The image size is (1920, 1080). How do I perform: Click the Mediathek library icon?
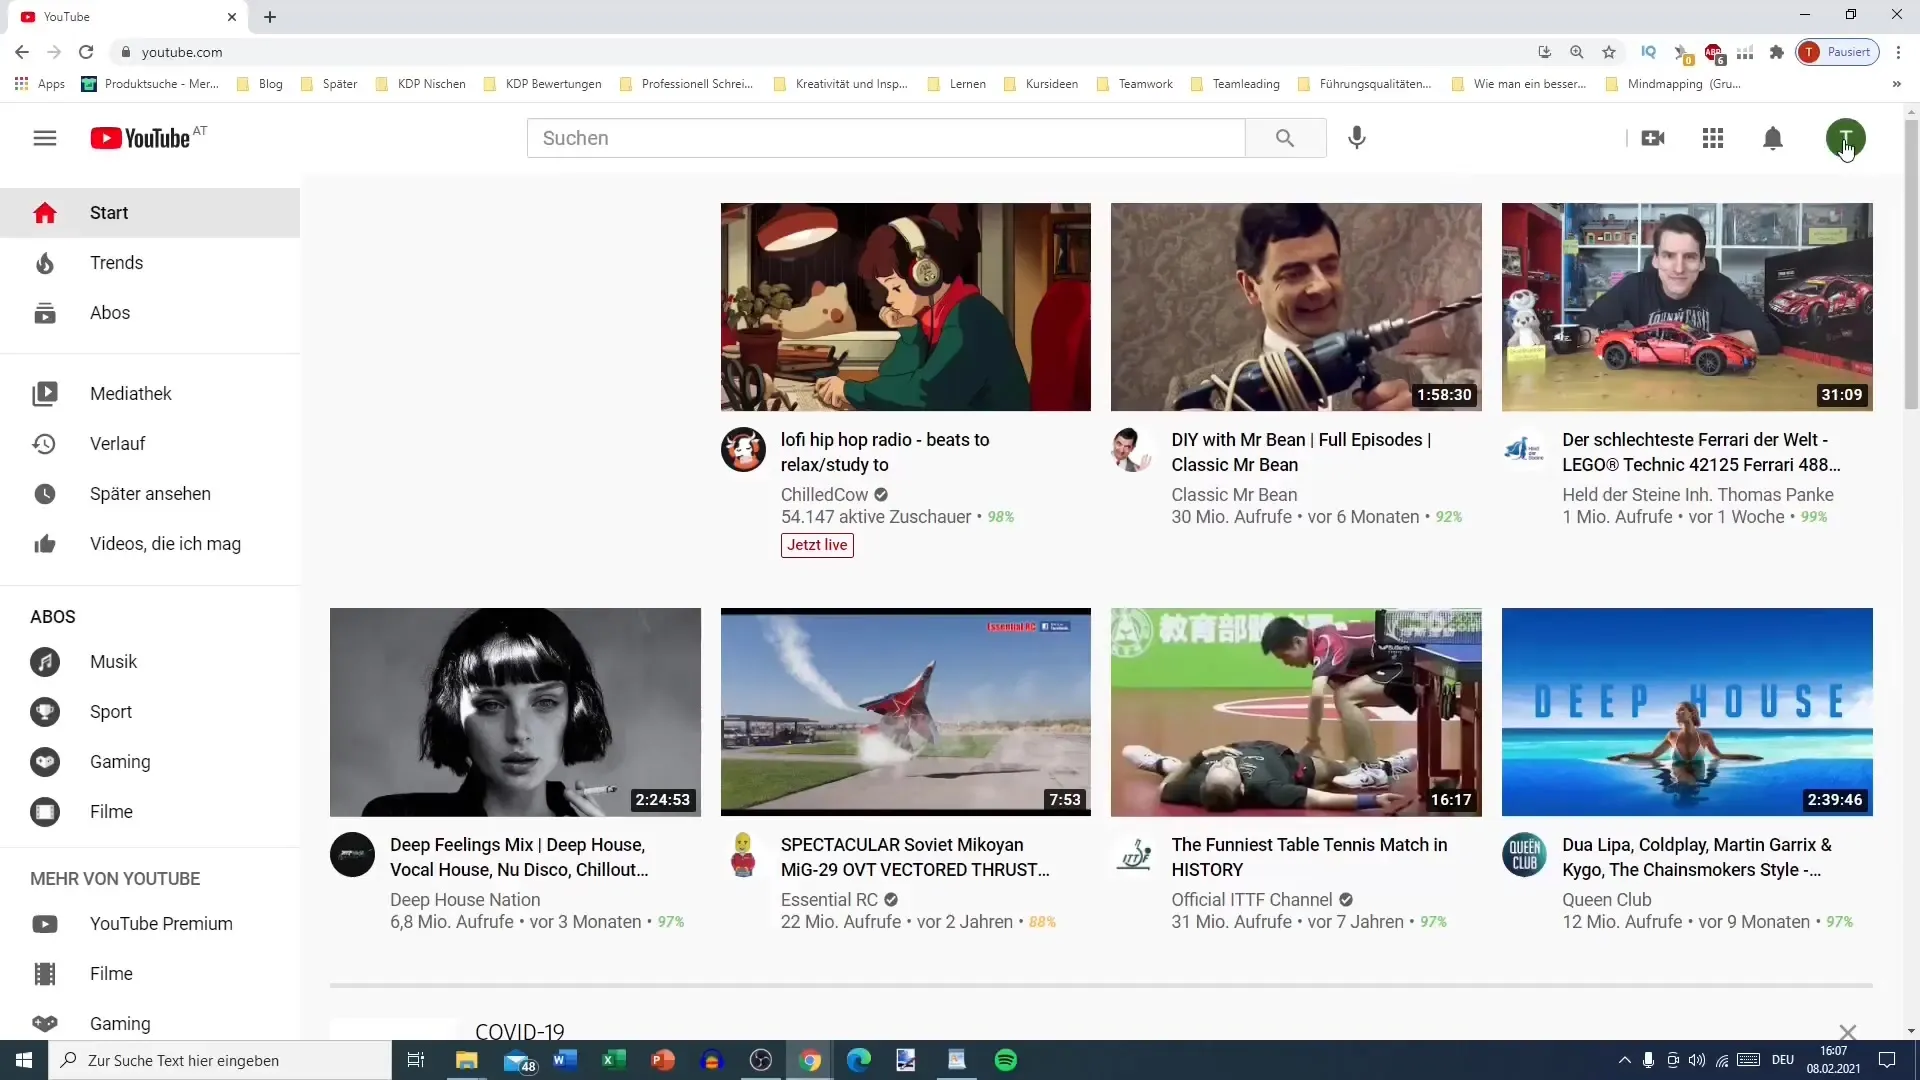click(45, 393)
